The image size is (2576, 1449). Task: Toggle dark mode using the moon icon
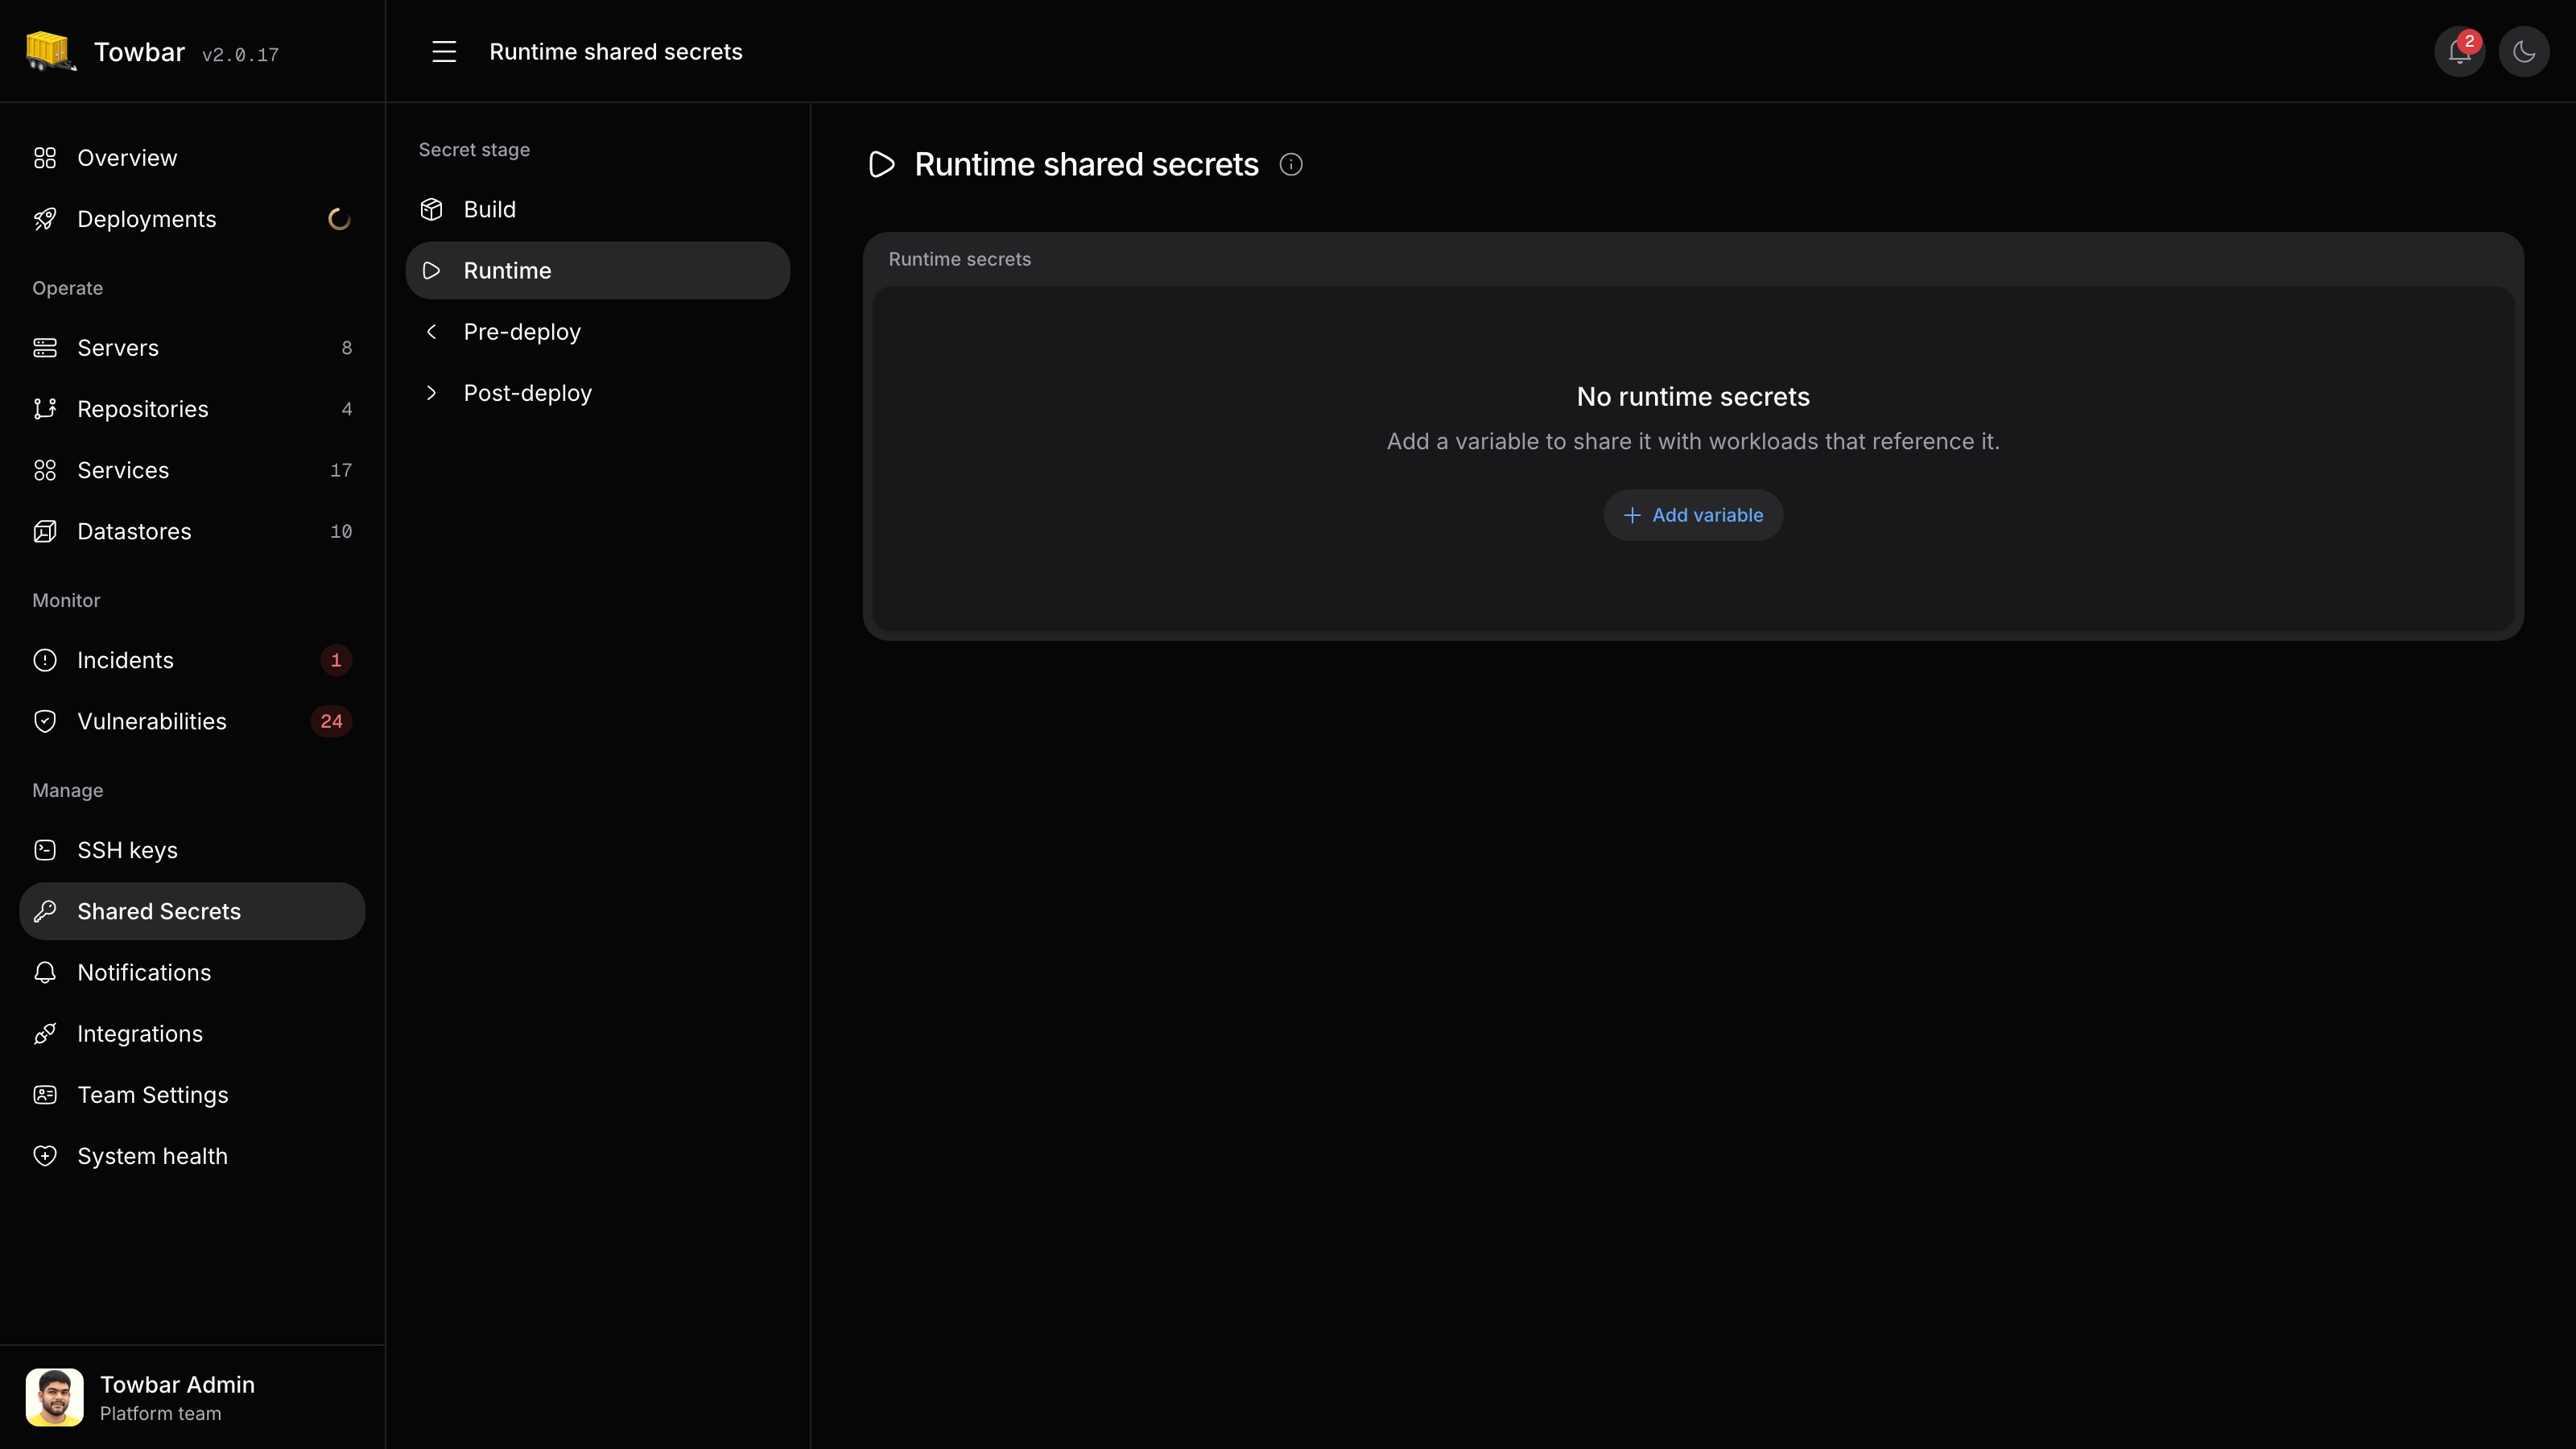pos(2524,52)
